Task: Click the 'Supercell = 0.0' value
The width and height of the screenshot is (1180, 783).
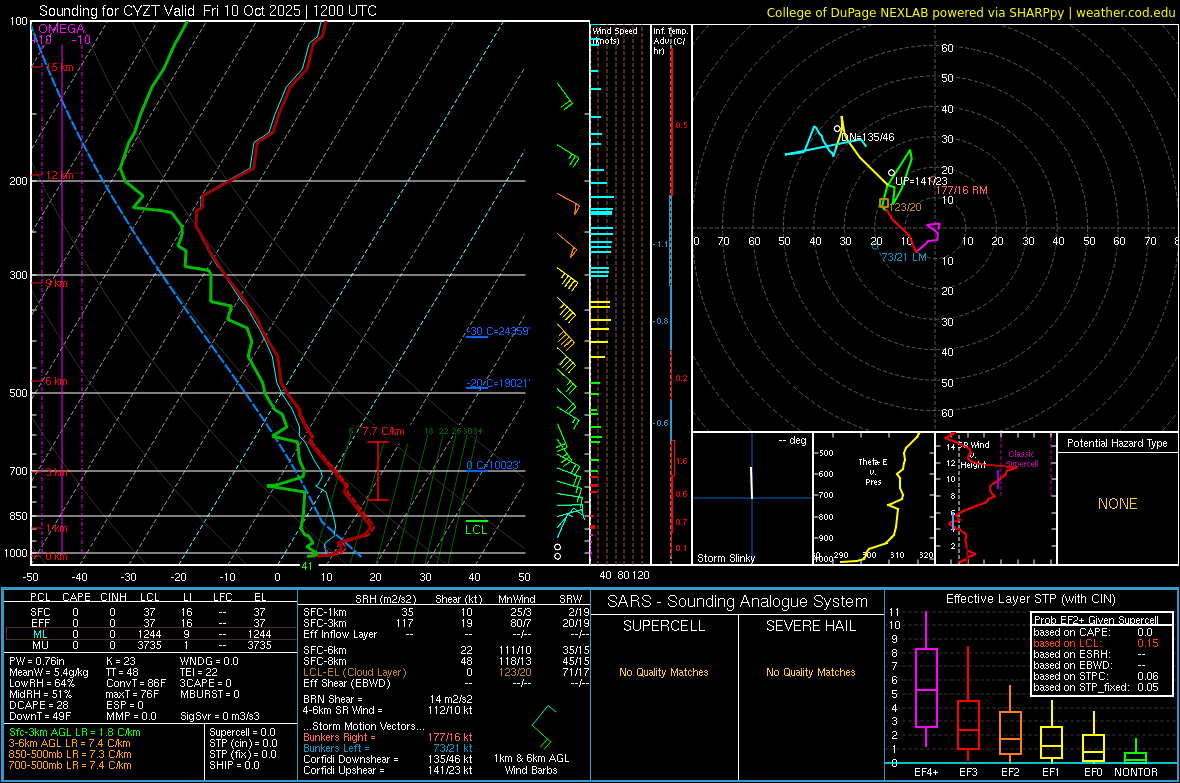Action: click(242, 732)
